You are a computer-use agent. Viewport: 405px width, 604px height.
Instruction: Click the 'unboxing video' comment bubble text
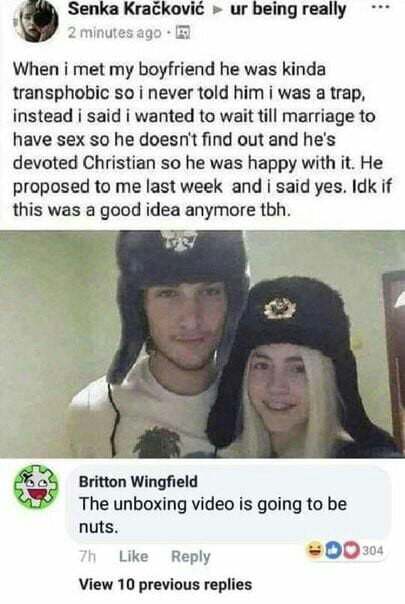(213, 515)
